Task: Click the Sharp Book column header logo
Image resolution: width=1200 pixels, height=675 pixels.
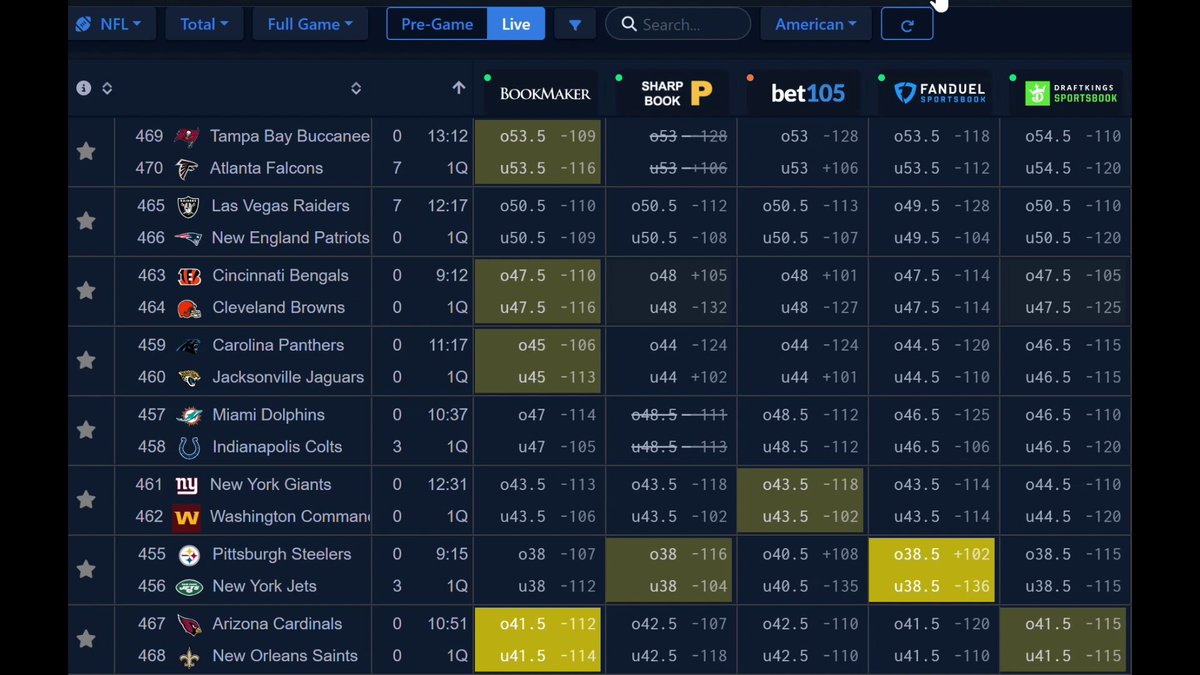Action: click(676, 93)
